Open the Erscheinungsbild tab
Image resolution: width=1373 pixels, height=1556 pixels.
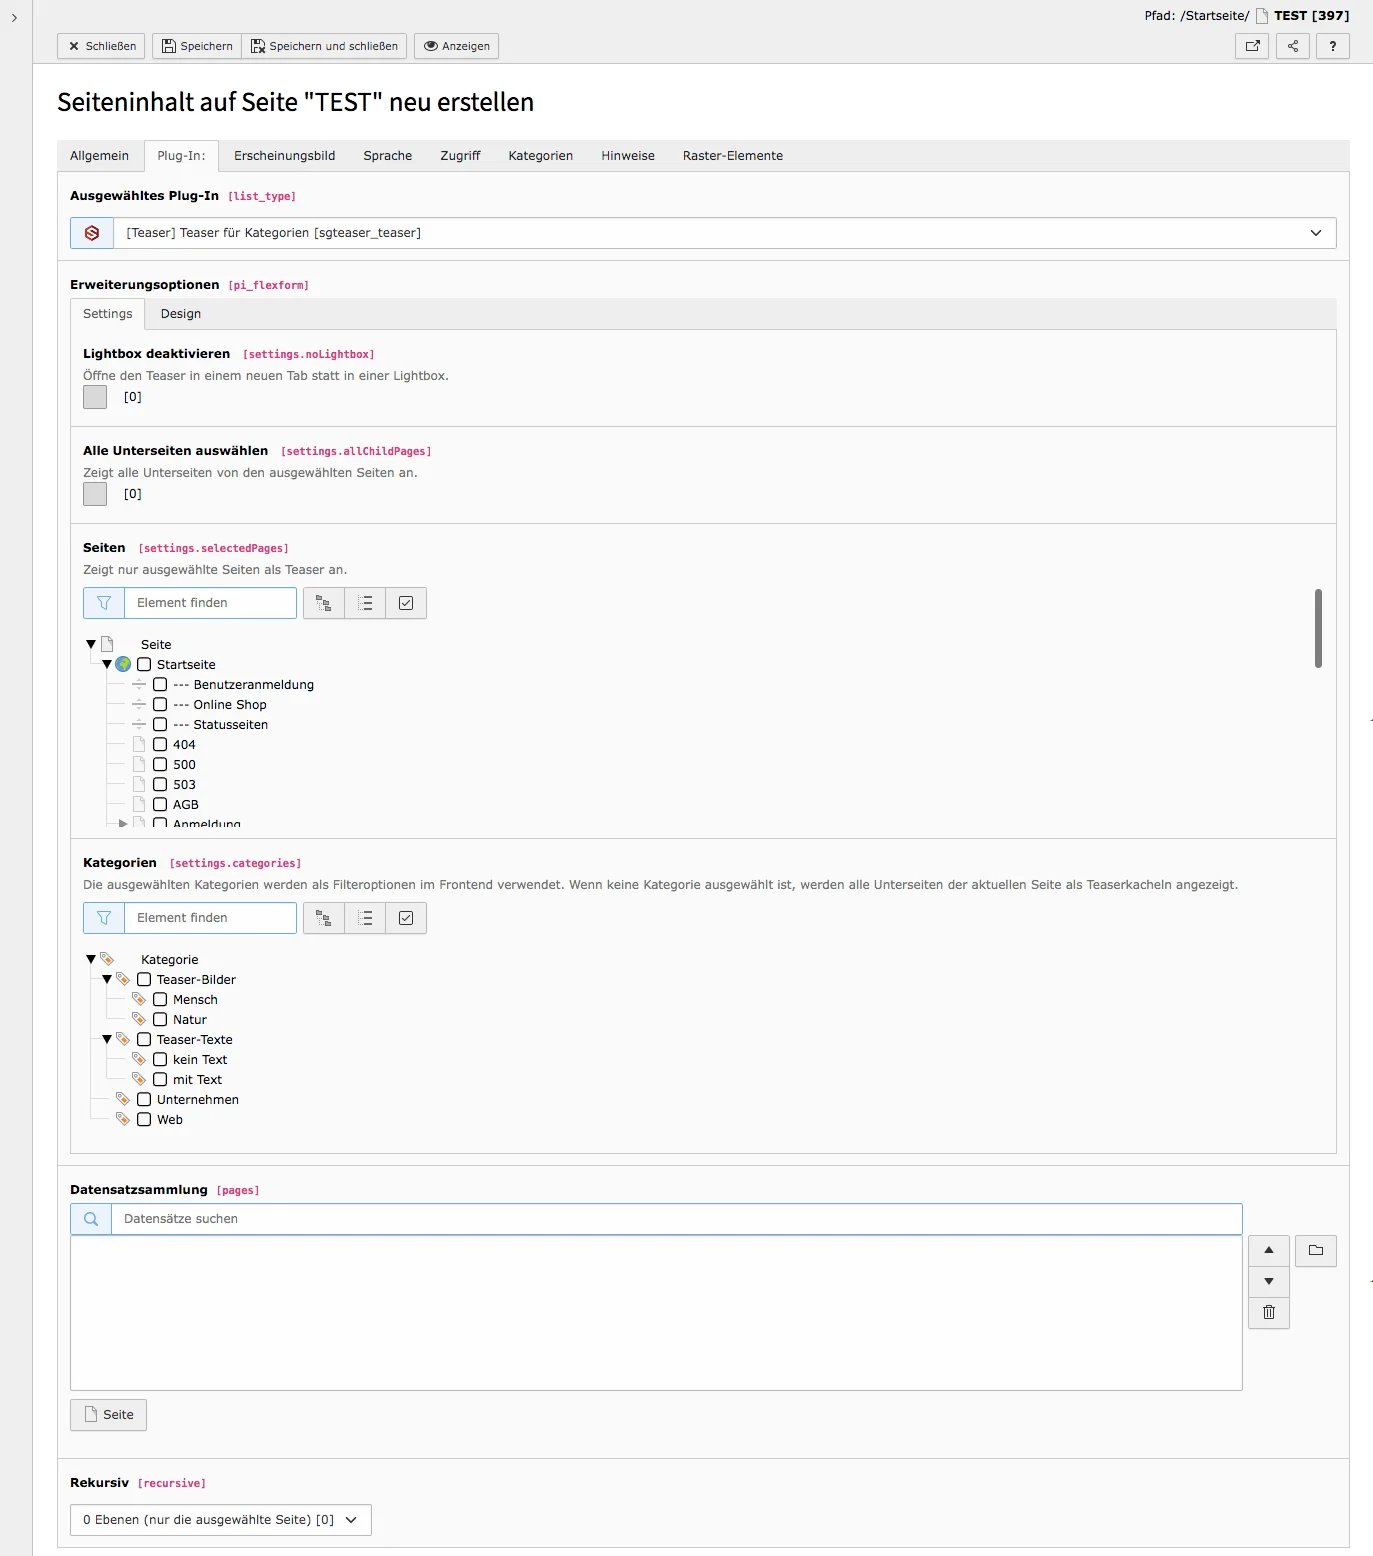(x=284, y=155)
